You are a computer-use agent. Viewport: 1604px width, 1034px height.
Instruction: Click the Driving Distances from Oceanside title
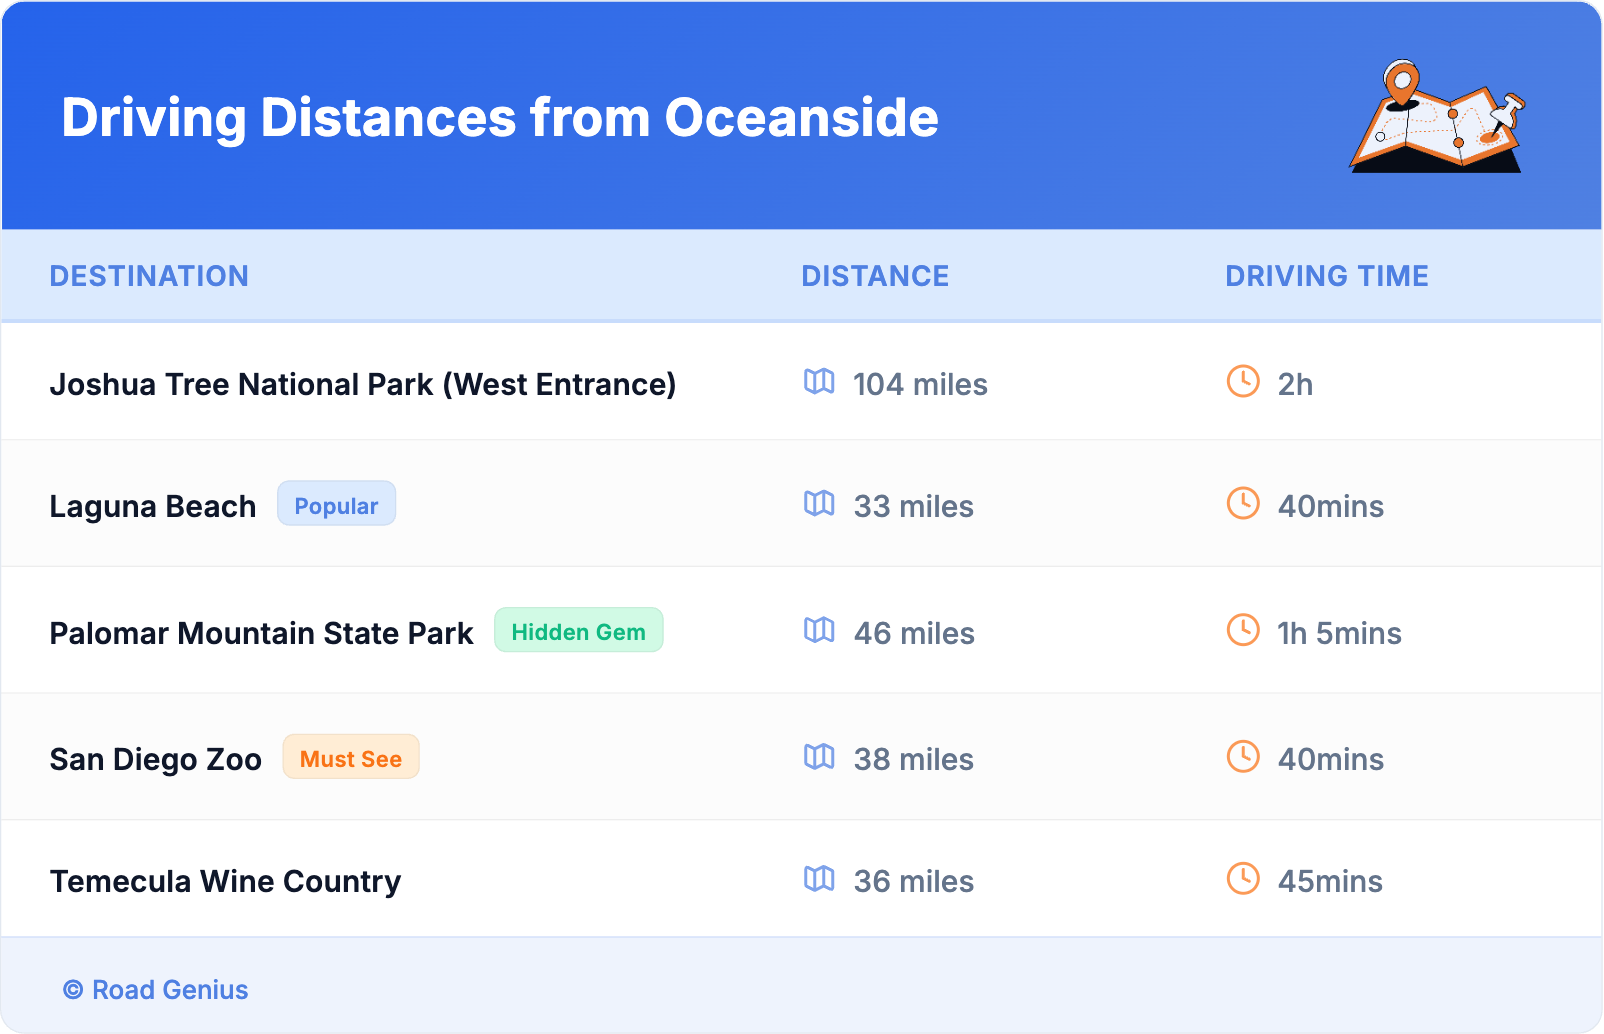[500, 118]
